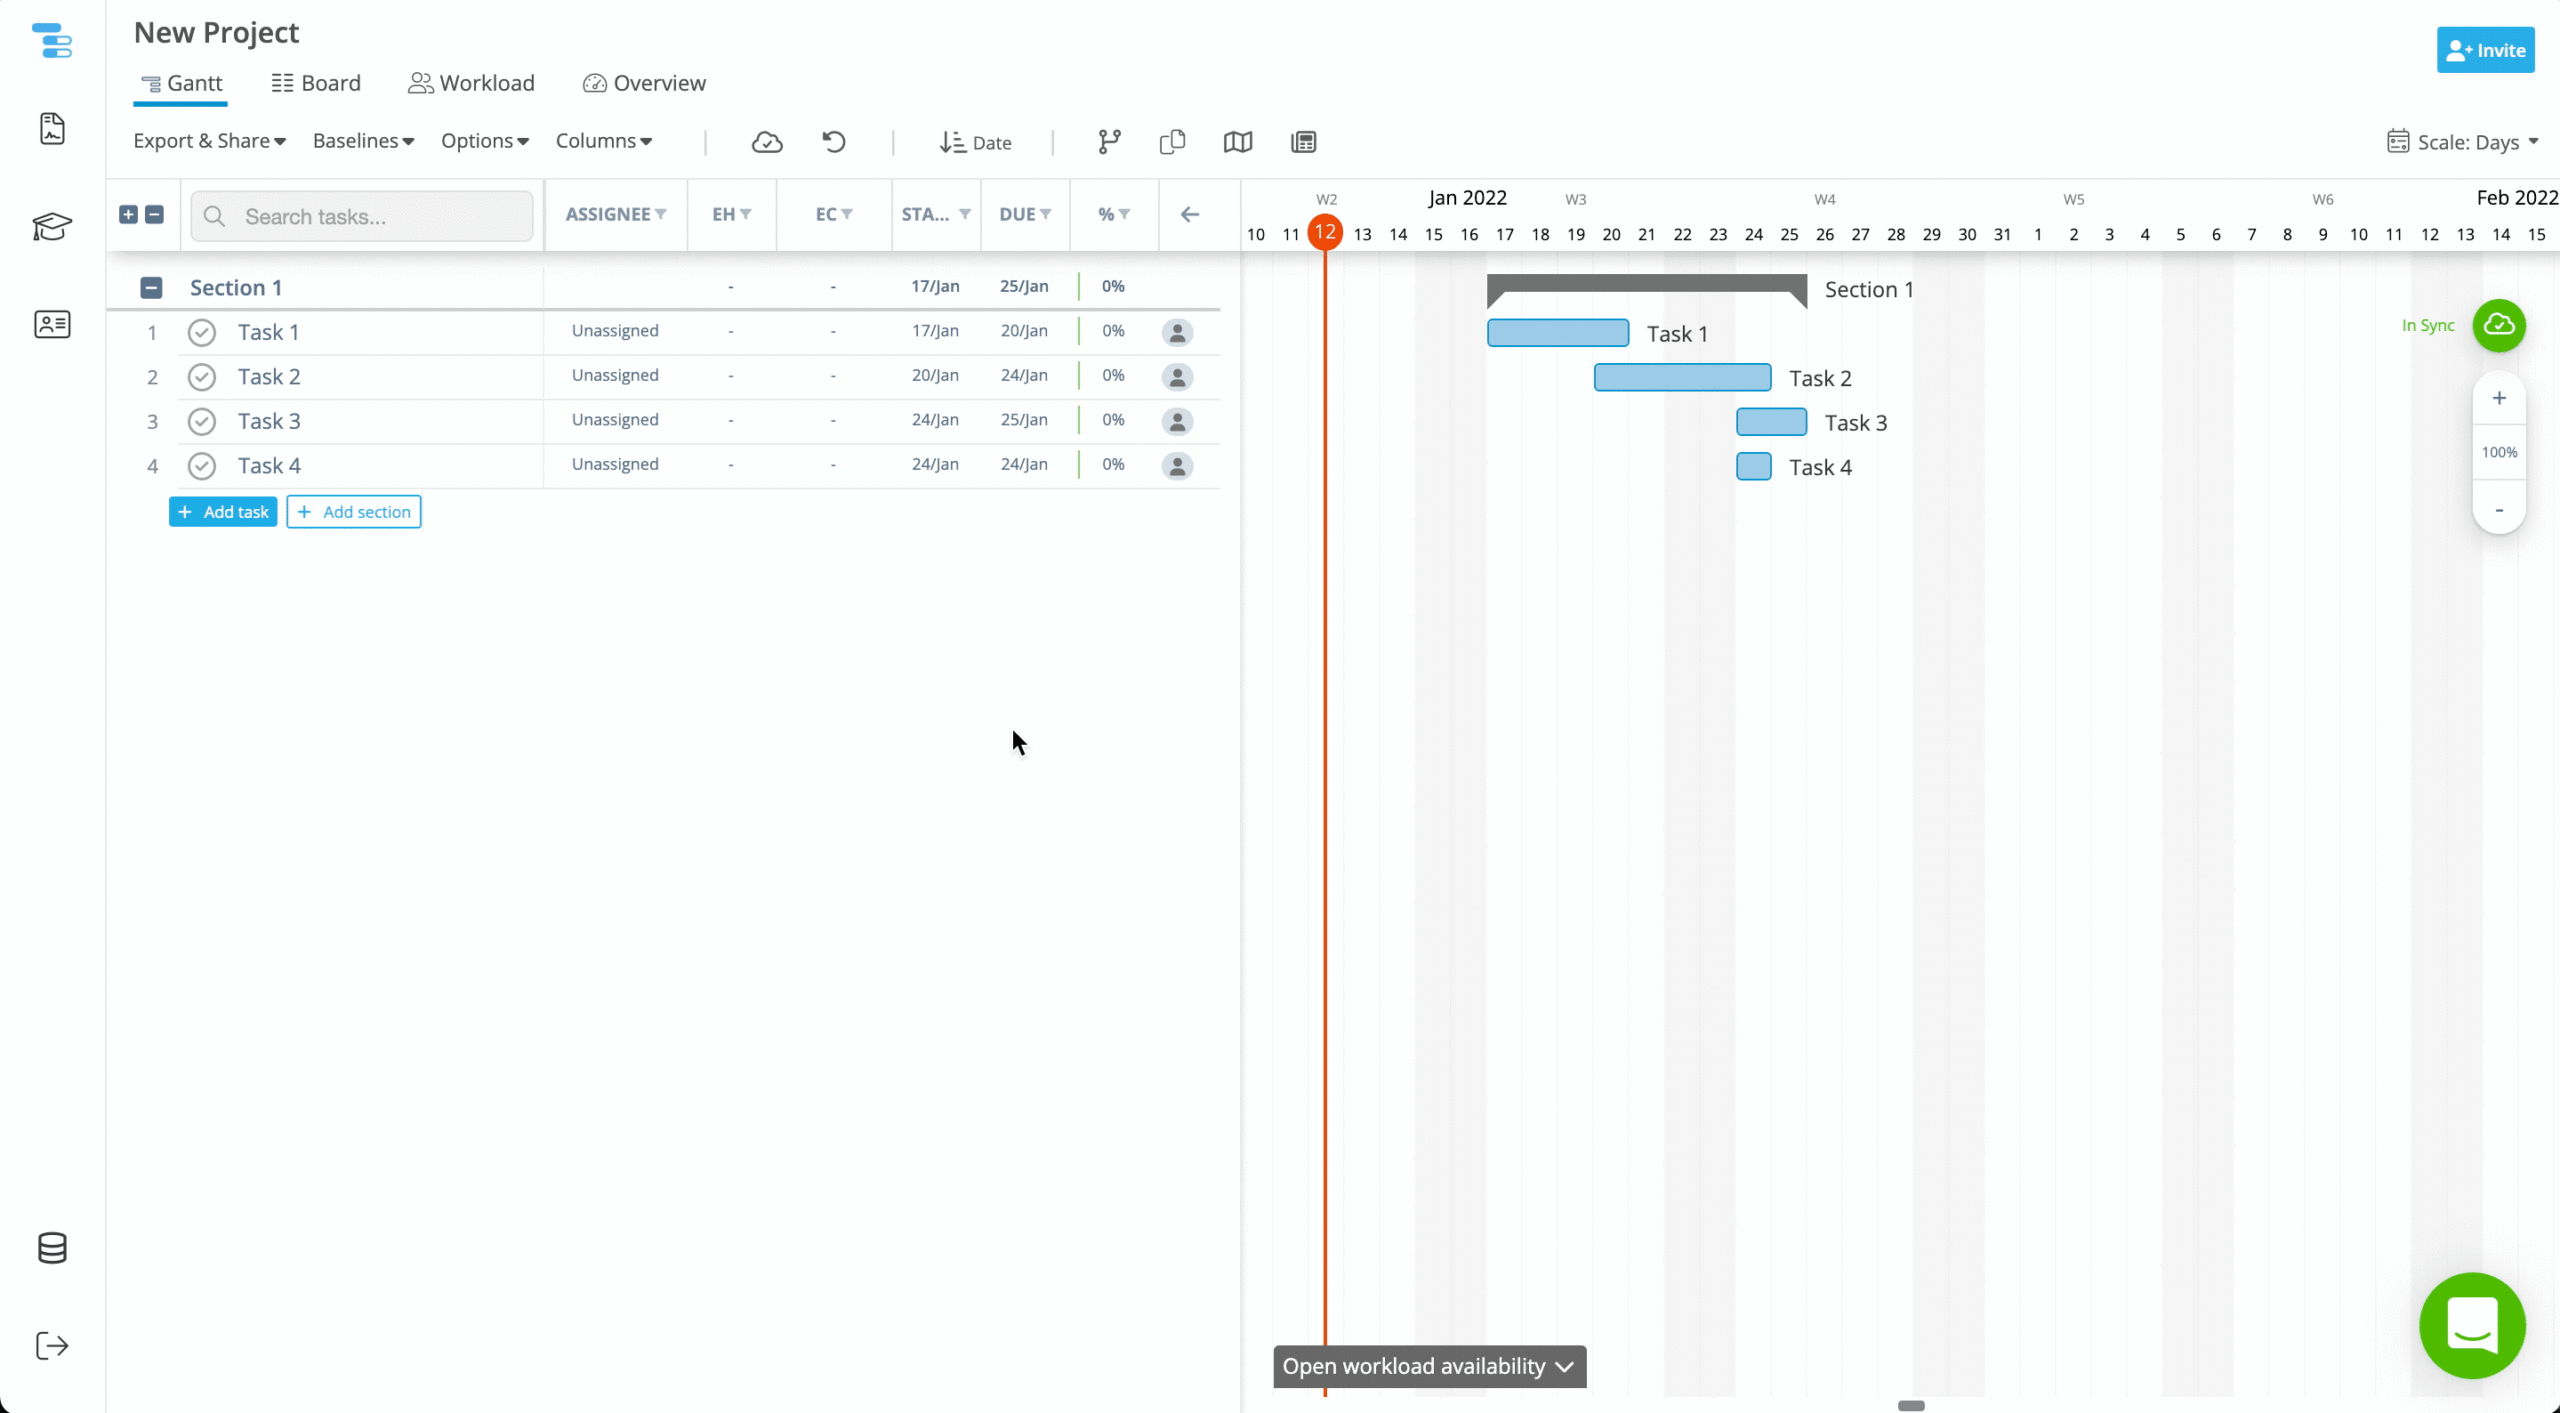Switch to the Board tab

pos(315,83)
